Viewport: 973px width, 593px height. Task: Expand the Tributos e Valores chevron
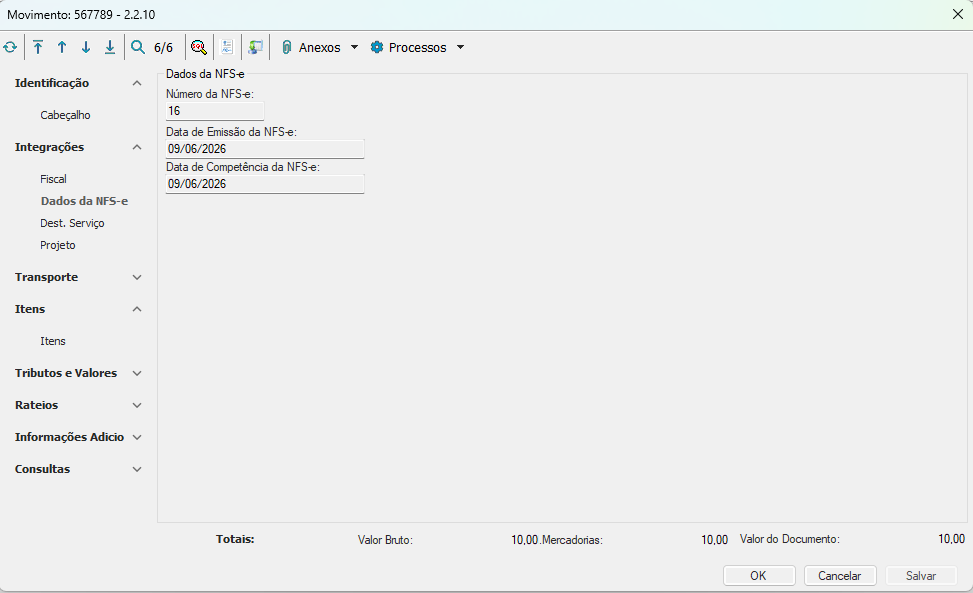[137, 373]
